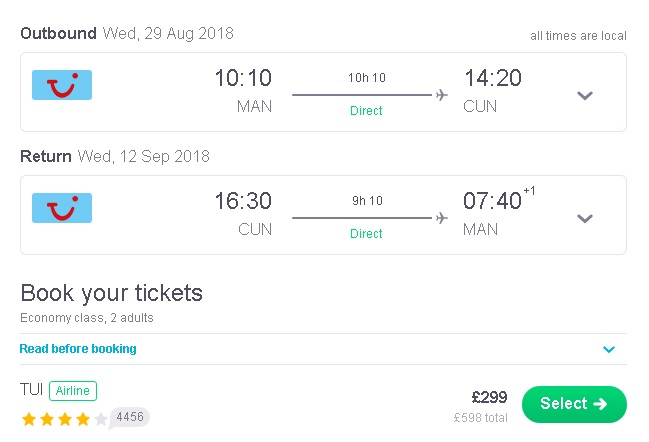Image resolution: width=649 pixels, height=442 pixels.
Task: Click the first gold rating star
Action: tap(29, 419)
